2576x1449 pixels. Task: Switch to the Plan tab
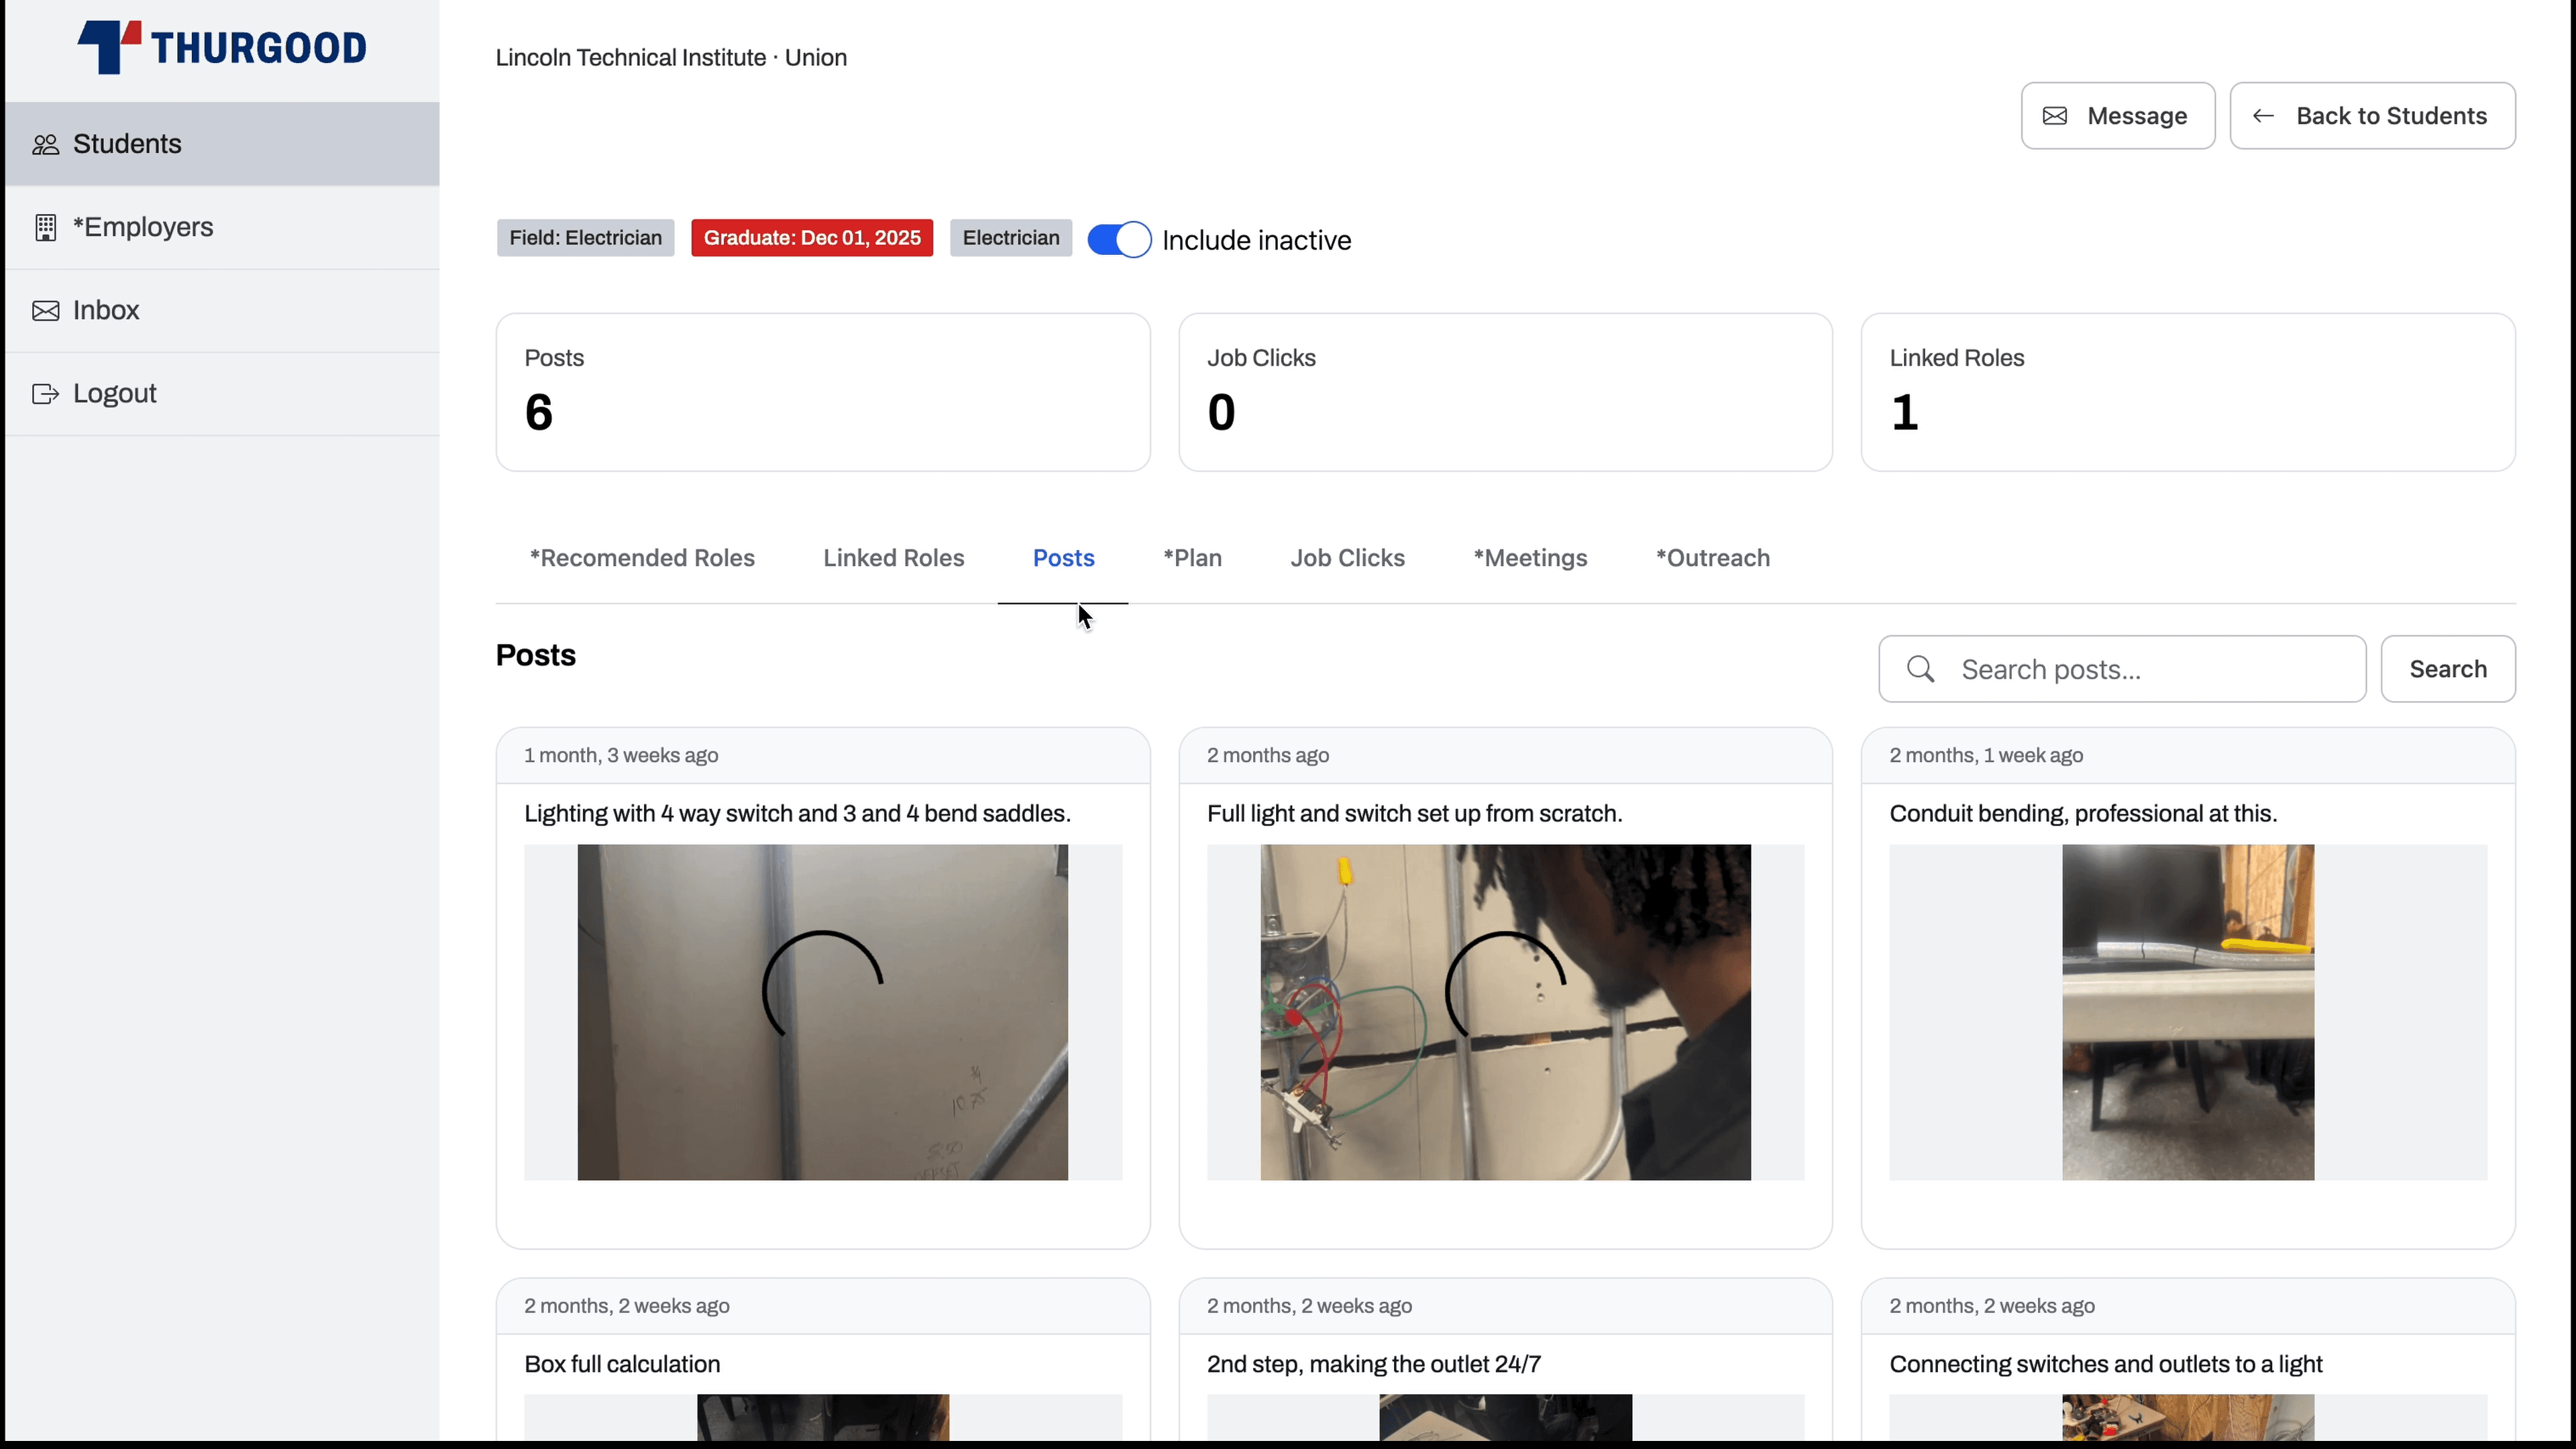tap(1192, 557)
